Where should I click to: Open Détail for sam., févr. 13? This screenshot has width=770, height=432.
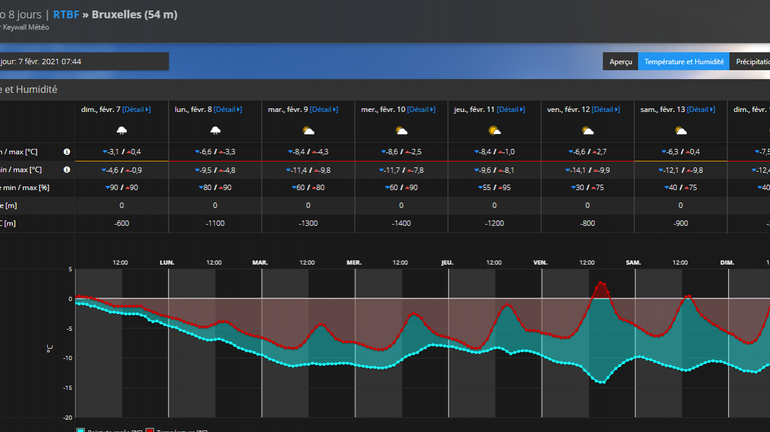698,109
